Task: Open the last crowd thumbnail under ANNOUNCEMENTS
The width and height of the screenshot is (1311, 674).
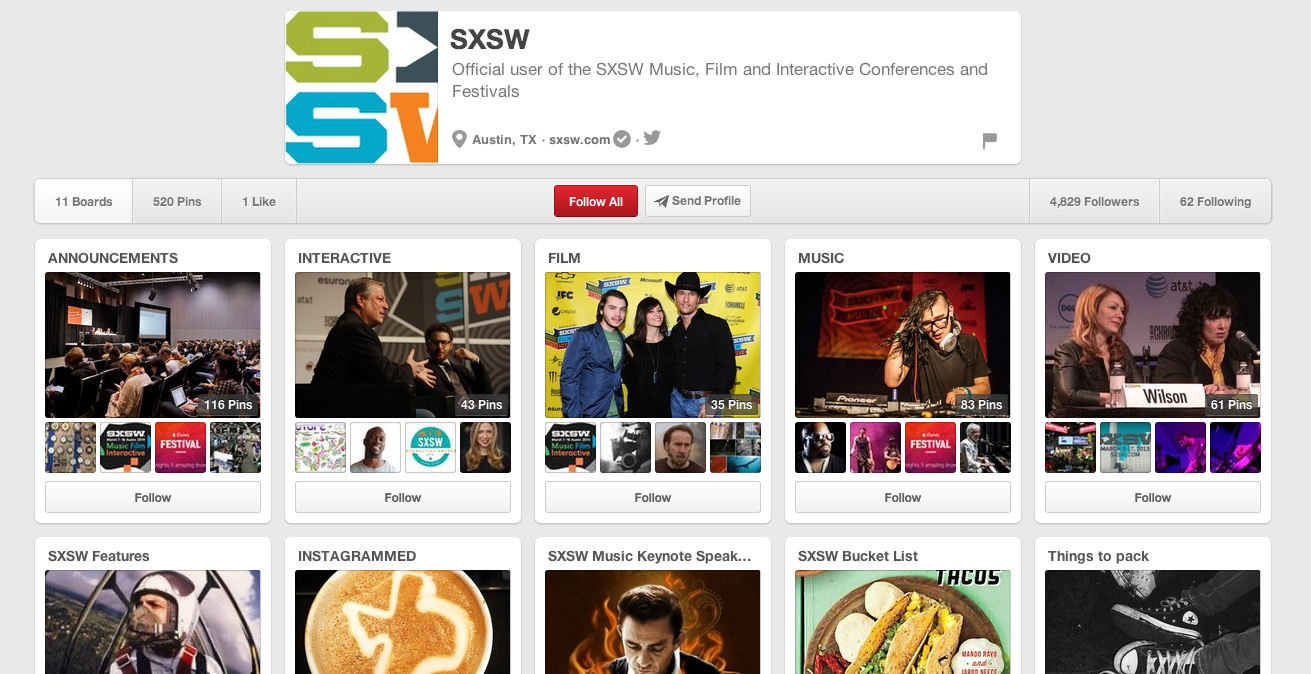Action: pos(236,447)
